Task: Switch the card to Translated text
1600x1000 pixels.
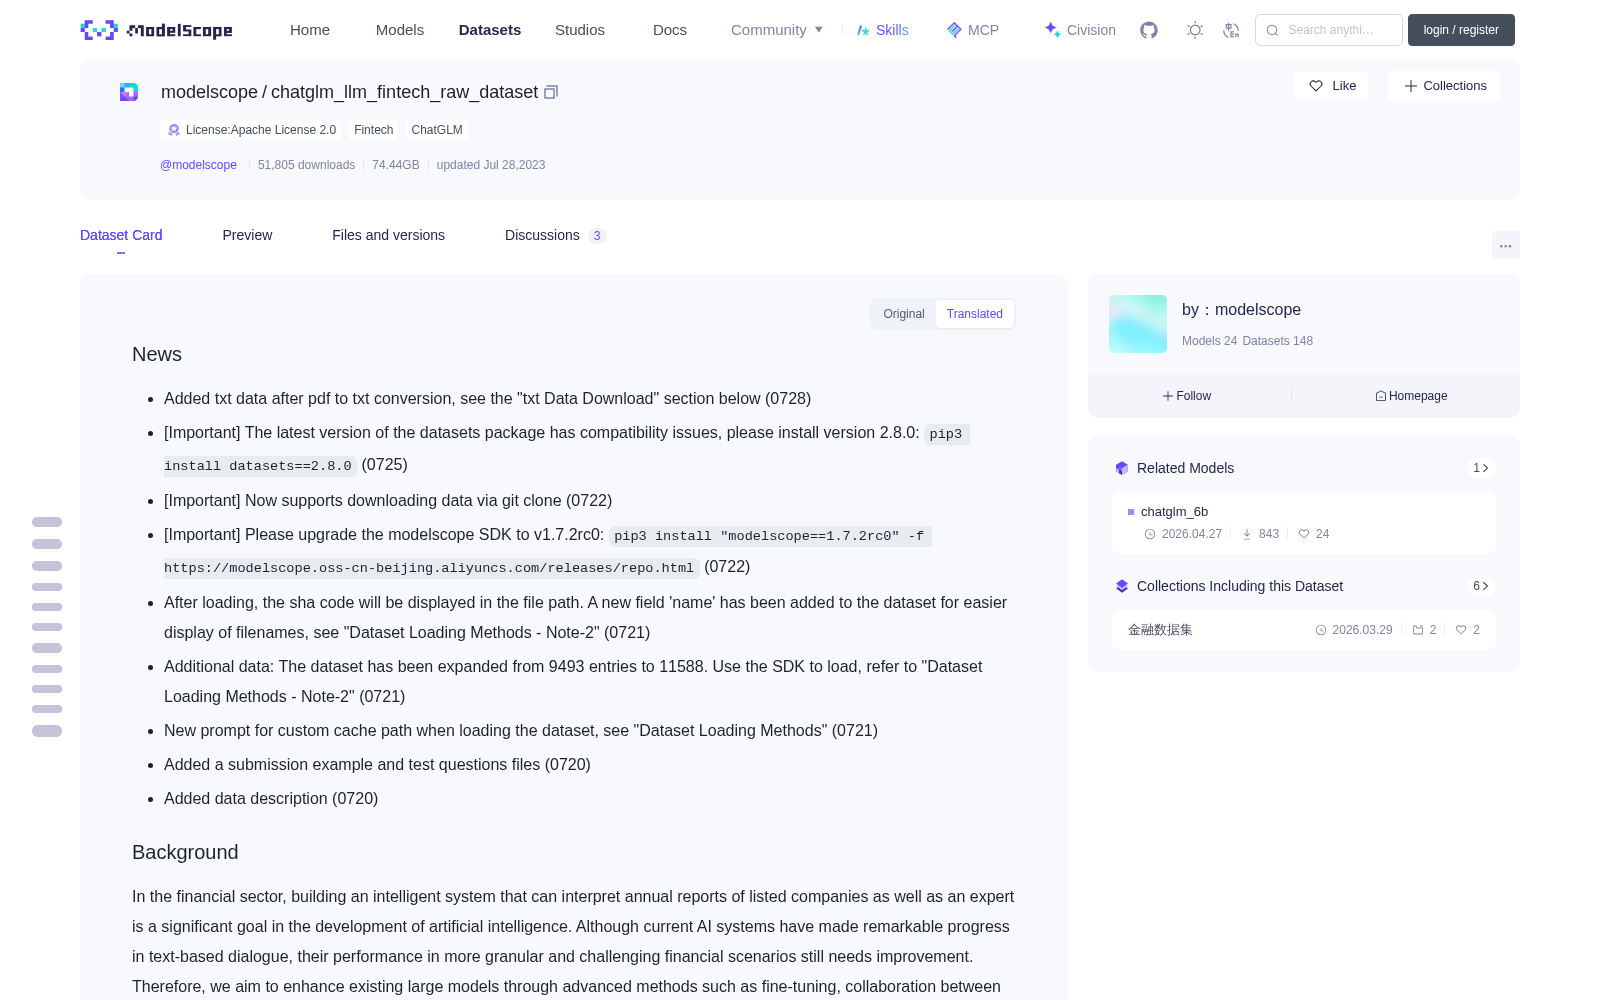Action: pos(975,314)
